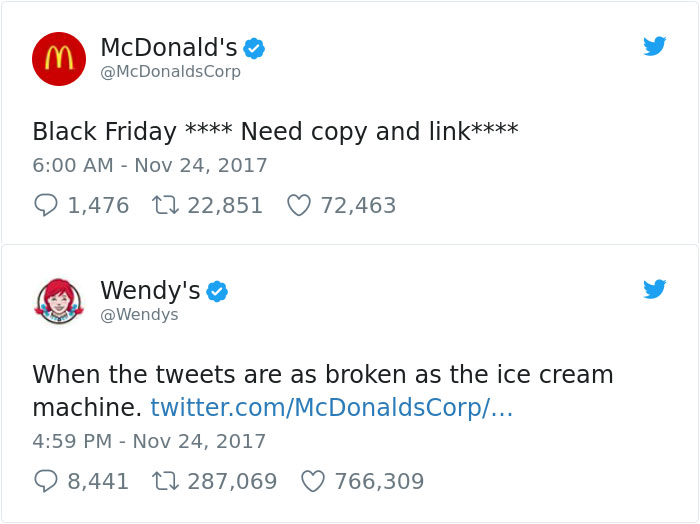Click the 6:00 AM - Nov 24, 2017 timestamp
Screen dimensions: 700x524
[150, 165]
